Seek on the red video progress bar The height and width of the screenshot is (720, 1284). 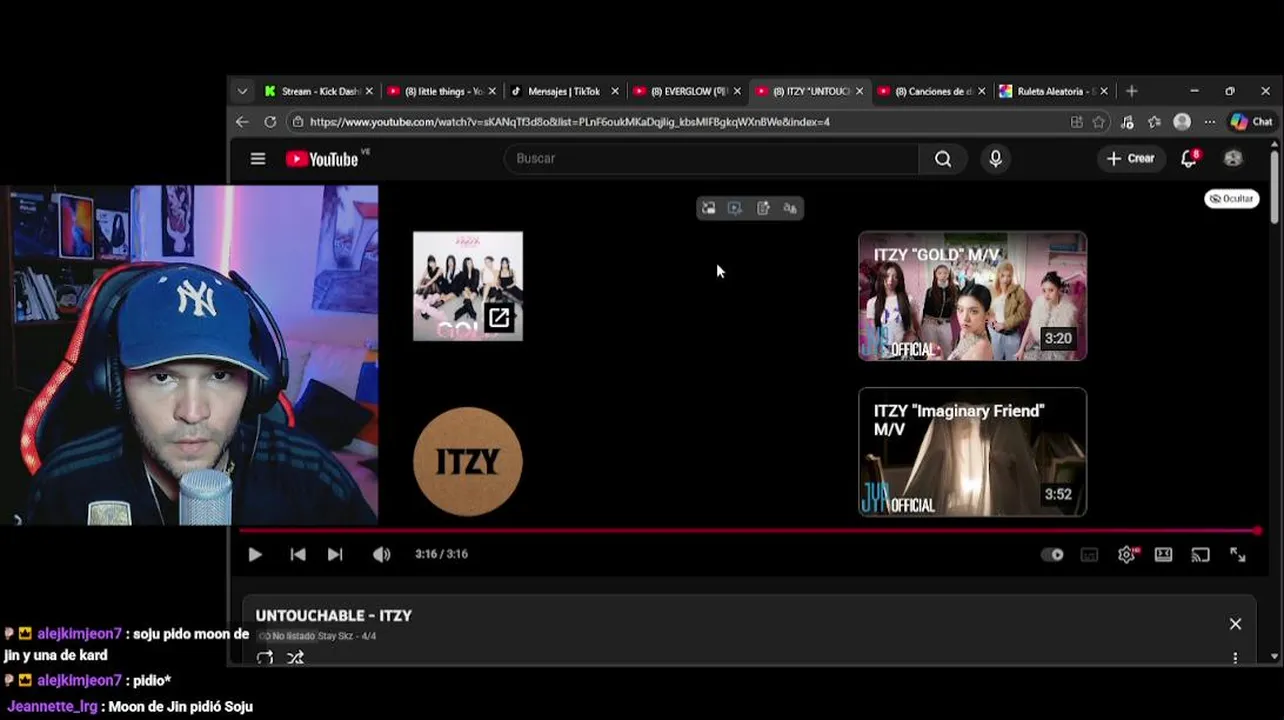tap(748, 531)
